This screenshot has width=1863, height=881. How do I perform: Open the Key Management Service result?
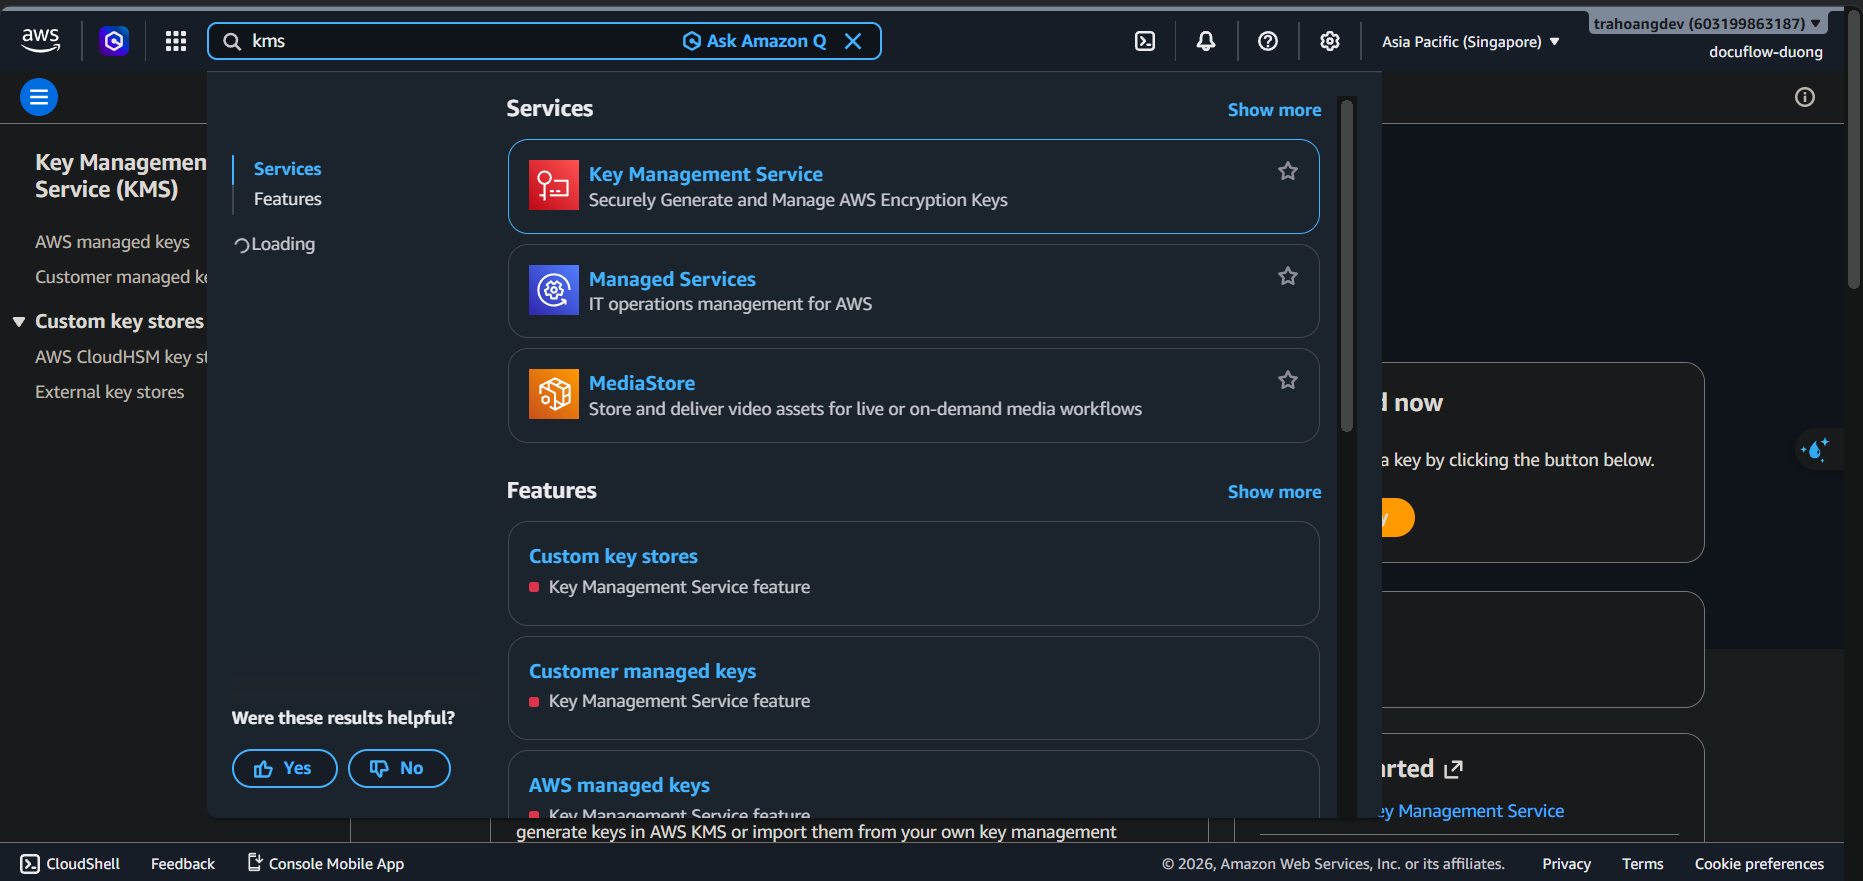706,174
